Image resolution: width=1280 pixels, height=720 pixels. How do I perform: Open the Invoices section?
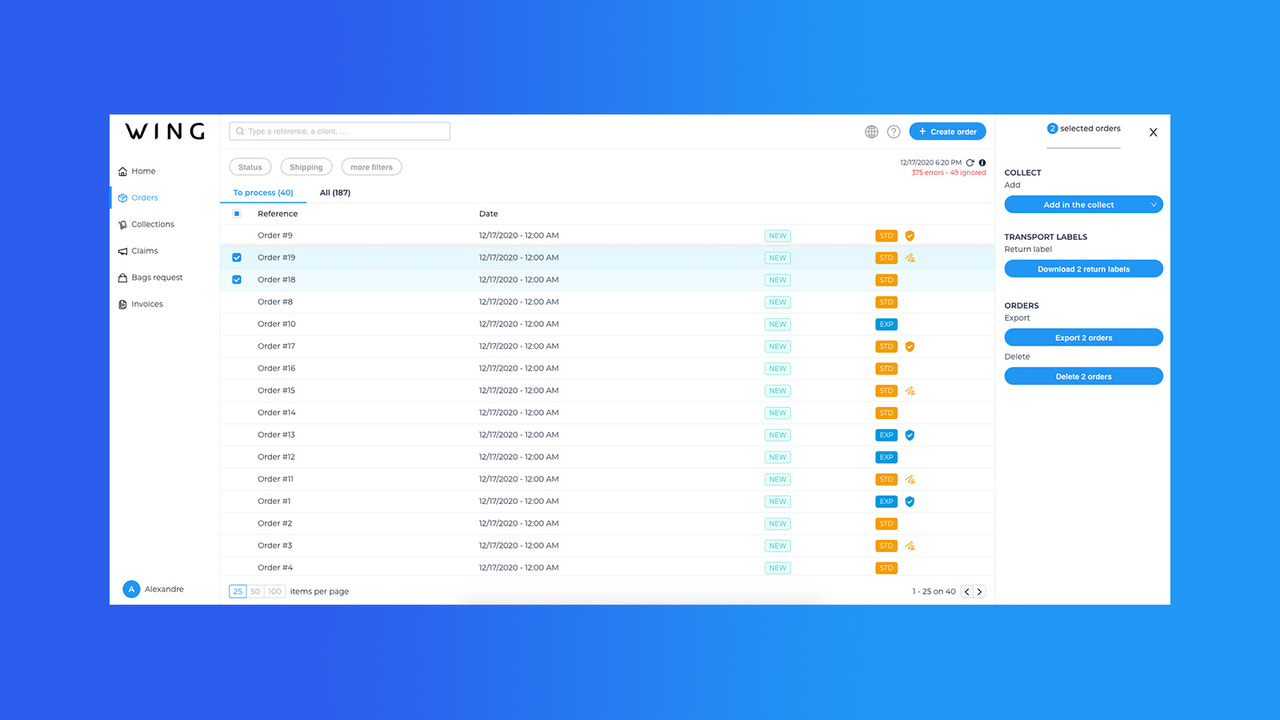pos(146,304)
